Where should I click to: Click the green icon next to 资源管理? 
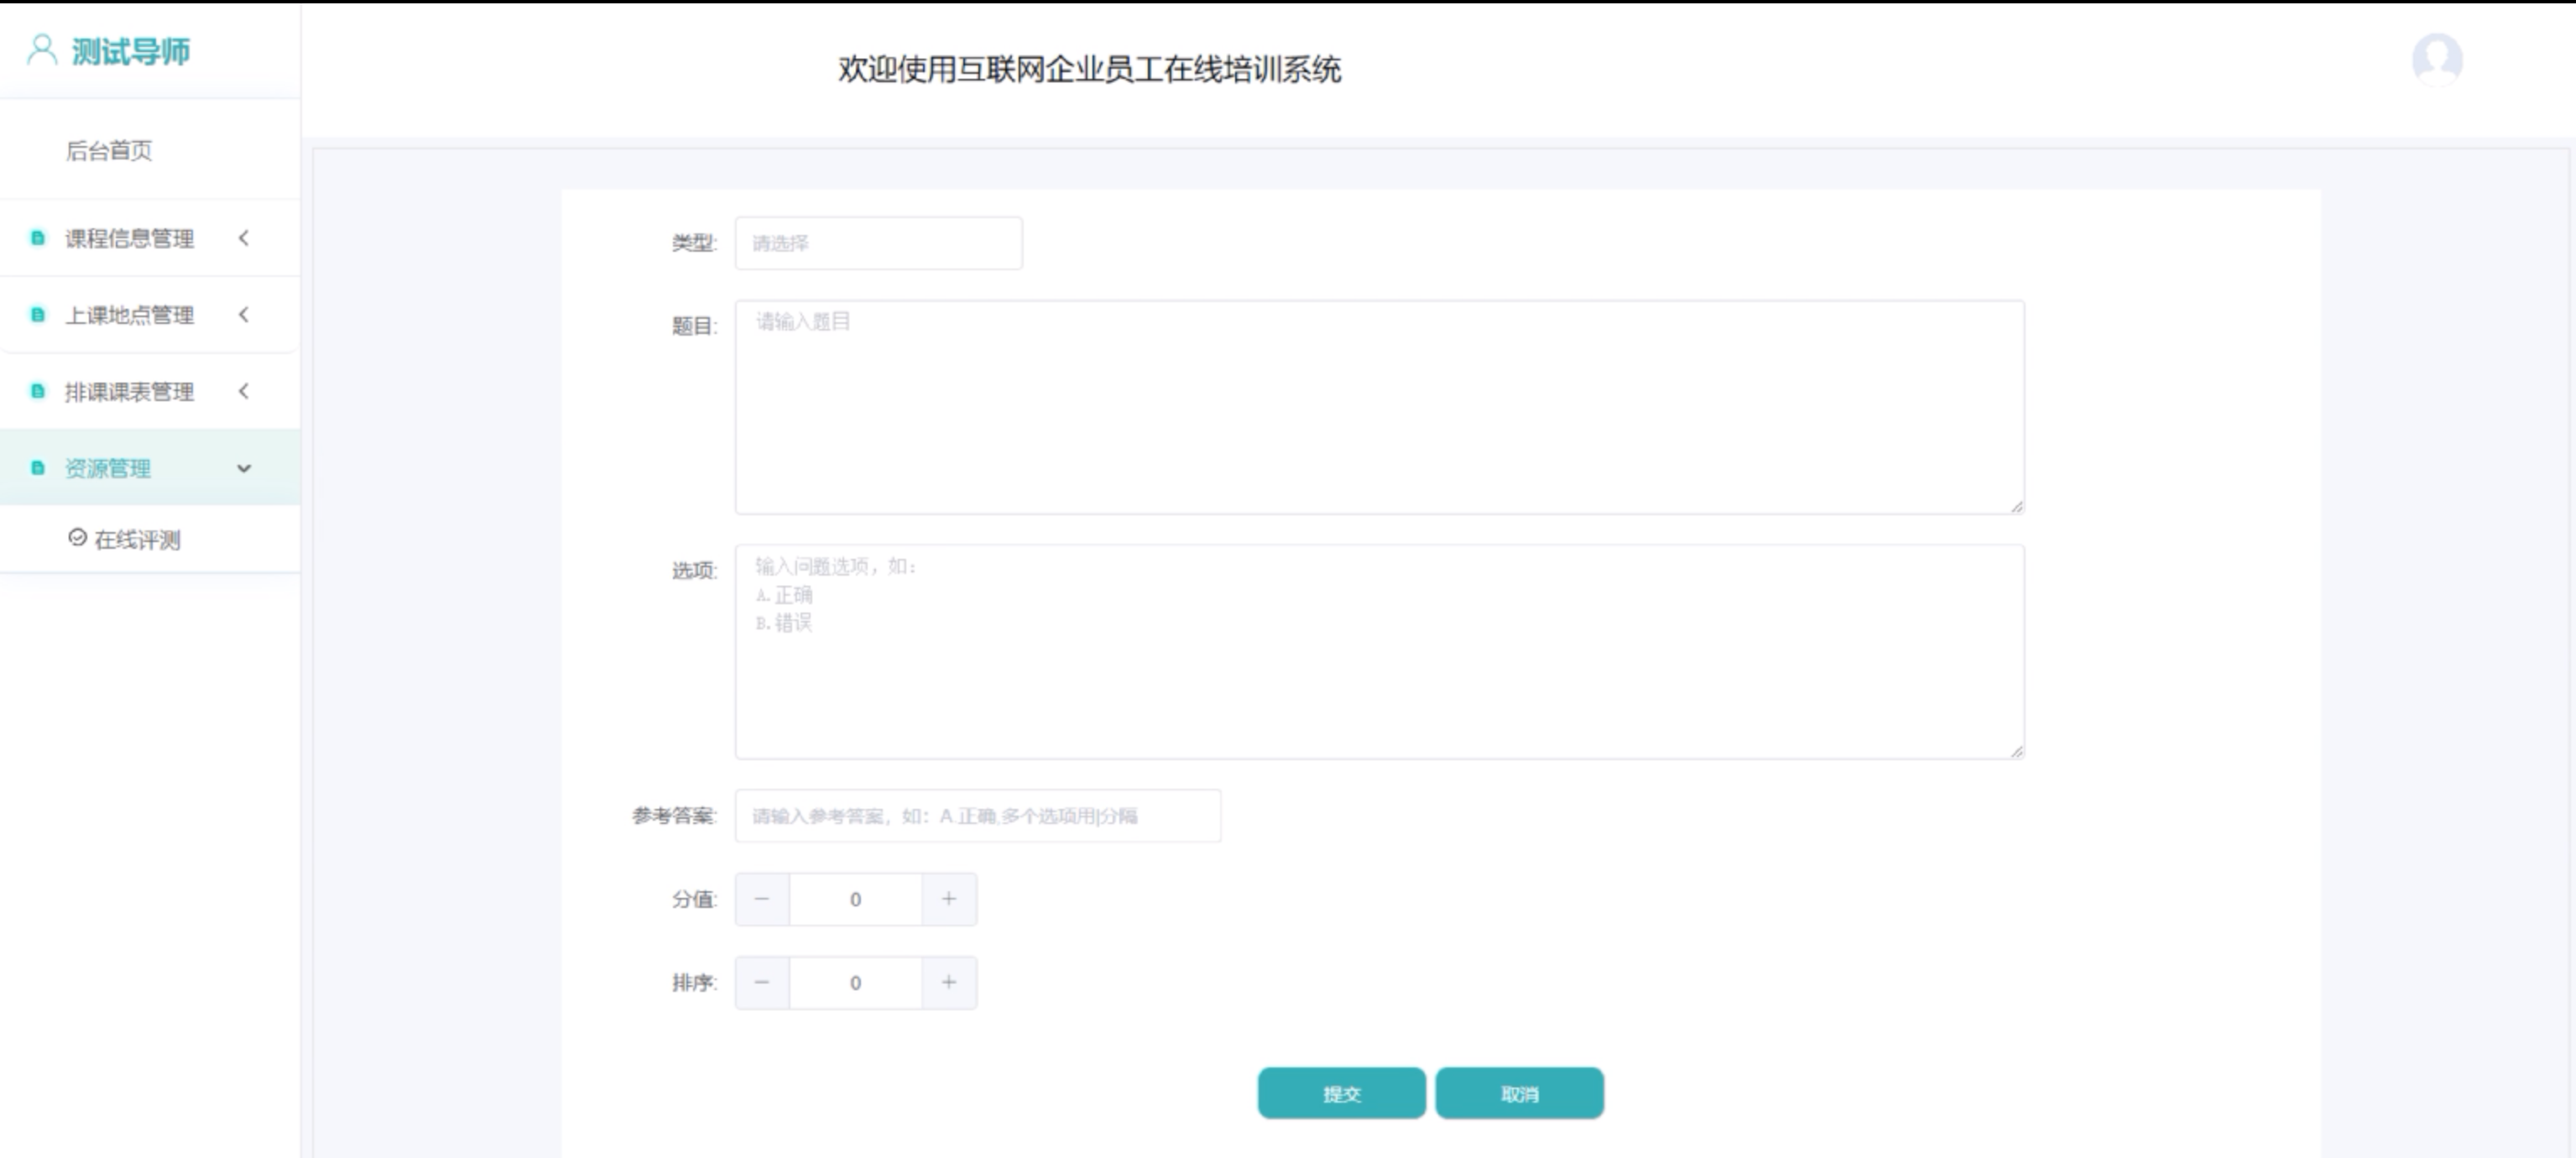click(x=38, y=468)
